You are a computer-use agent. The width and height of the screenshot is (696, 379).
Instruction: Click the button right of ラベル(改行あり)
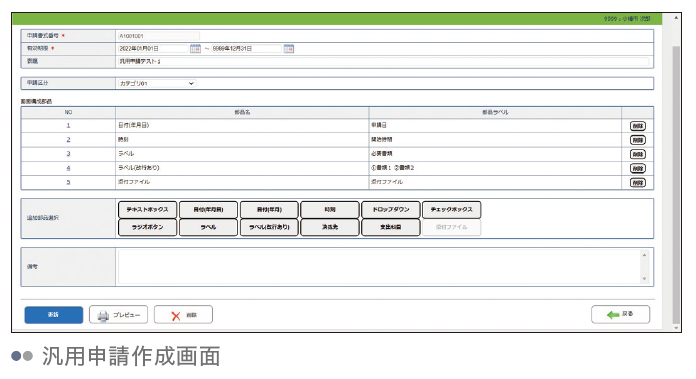tap(330, 227)
